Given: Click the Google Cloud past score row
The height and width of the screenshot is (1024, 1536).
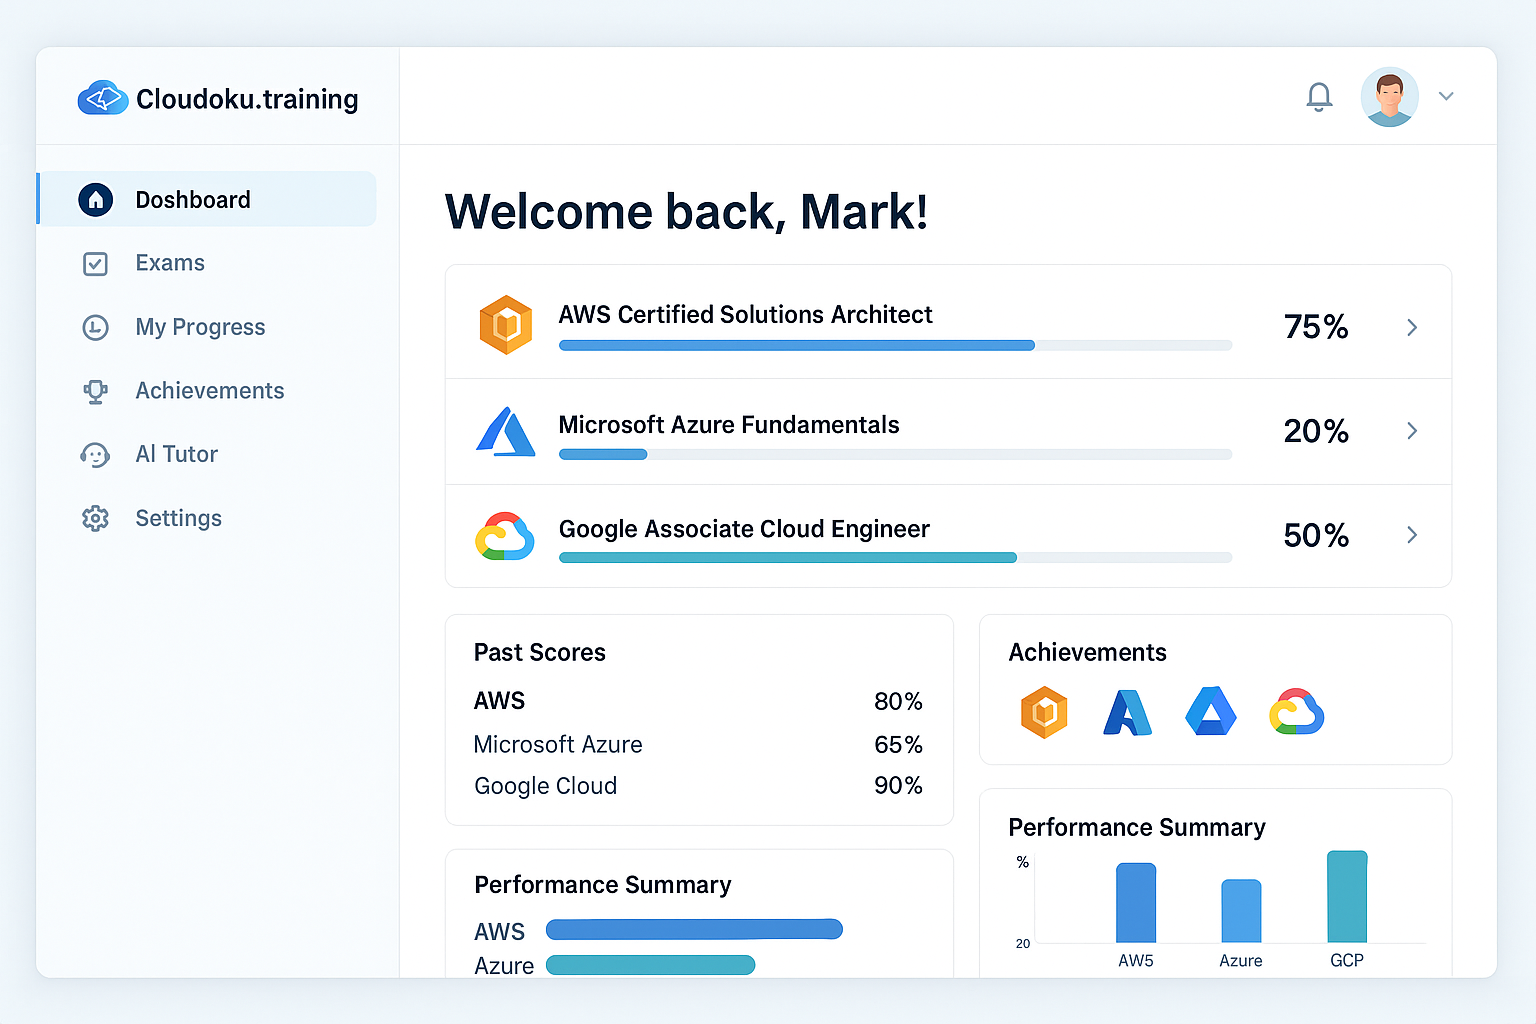Looking at the screenshot, I should [x=698, y=786].
